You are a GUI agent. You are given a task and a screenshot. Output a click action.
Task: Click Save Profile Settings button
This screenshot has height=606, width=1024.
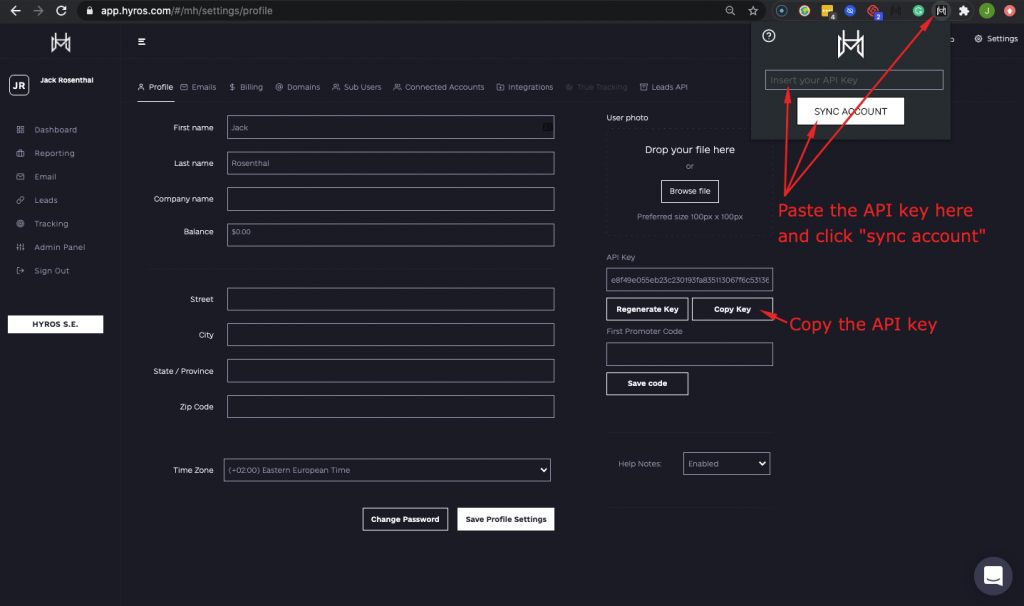[x=505, y=519]
